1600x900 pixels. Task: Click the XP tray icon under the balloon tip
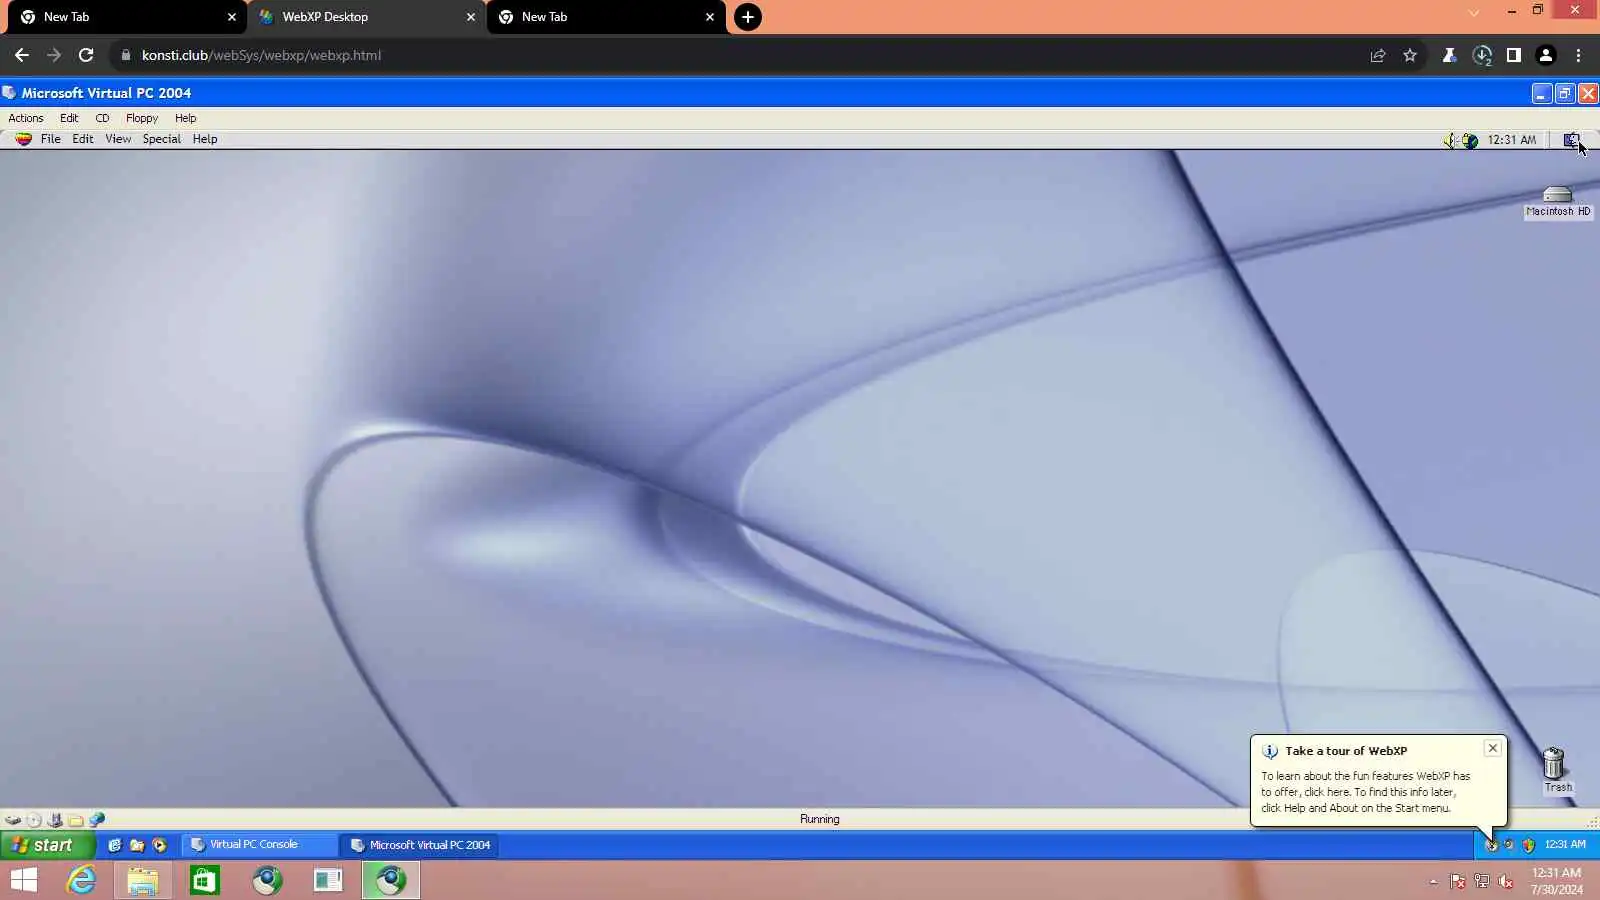pyautogui.click(x=1491, y=845)
